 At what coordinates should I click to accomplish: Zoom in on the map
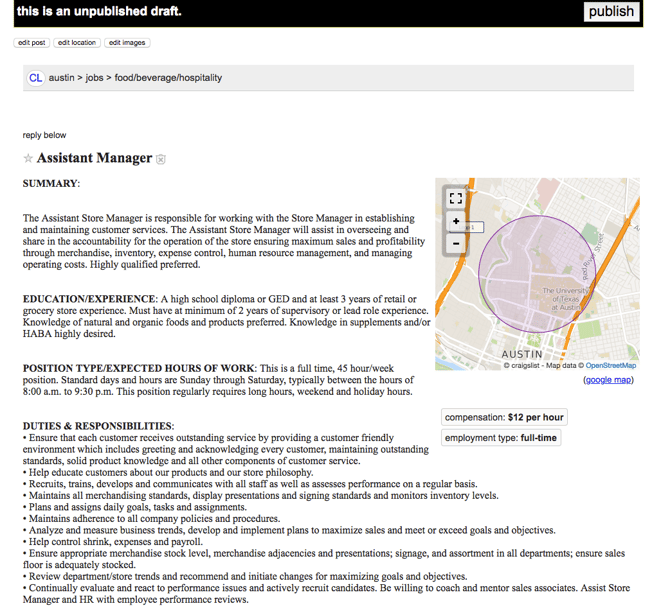coord(455,221)
